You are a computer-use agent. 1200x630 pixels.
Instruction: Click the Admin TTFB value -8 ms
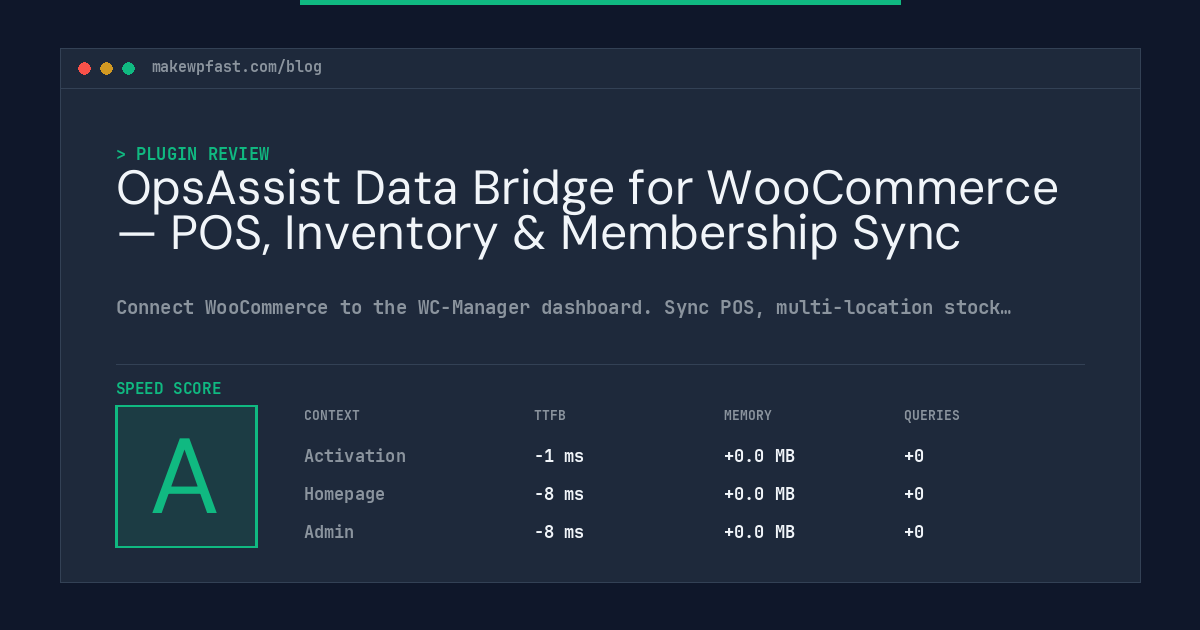pos(559,532)
